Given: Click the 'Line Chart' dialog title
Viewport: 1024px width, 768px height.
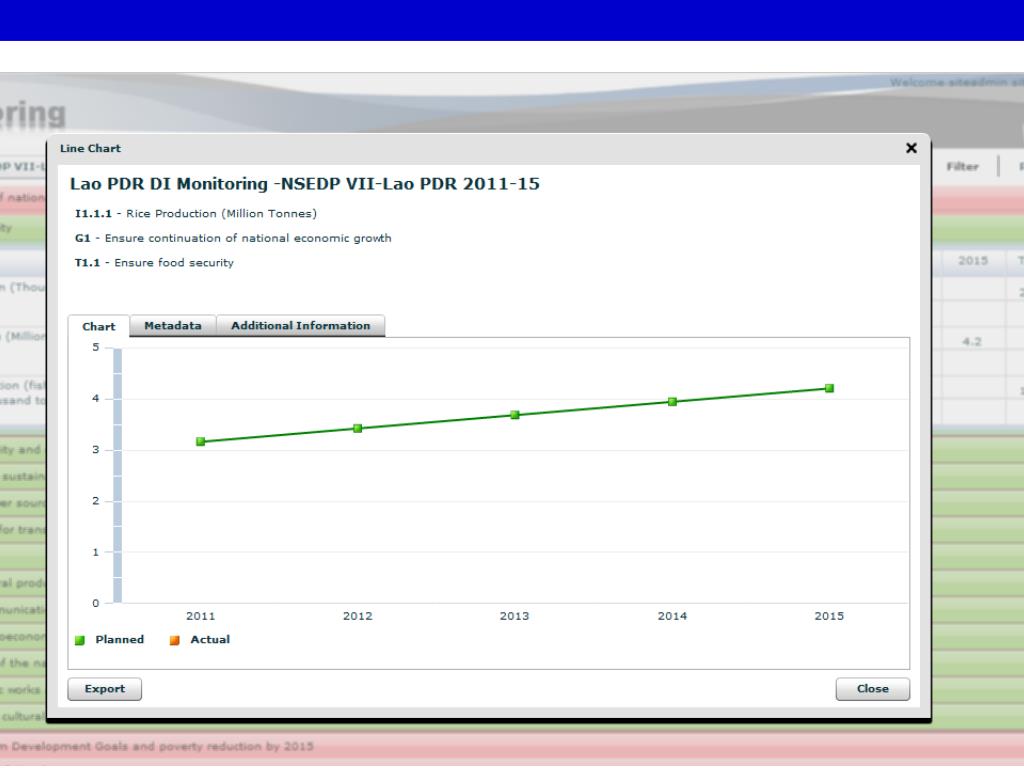Looking at the screenshot, I should coord(90,148).
